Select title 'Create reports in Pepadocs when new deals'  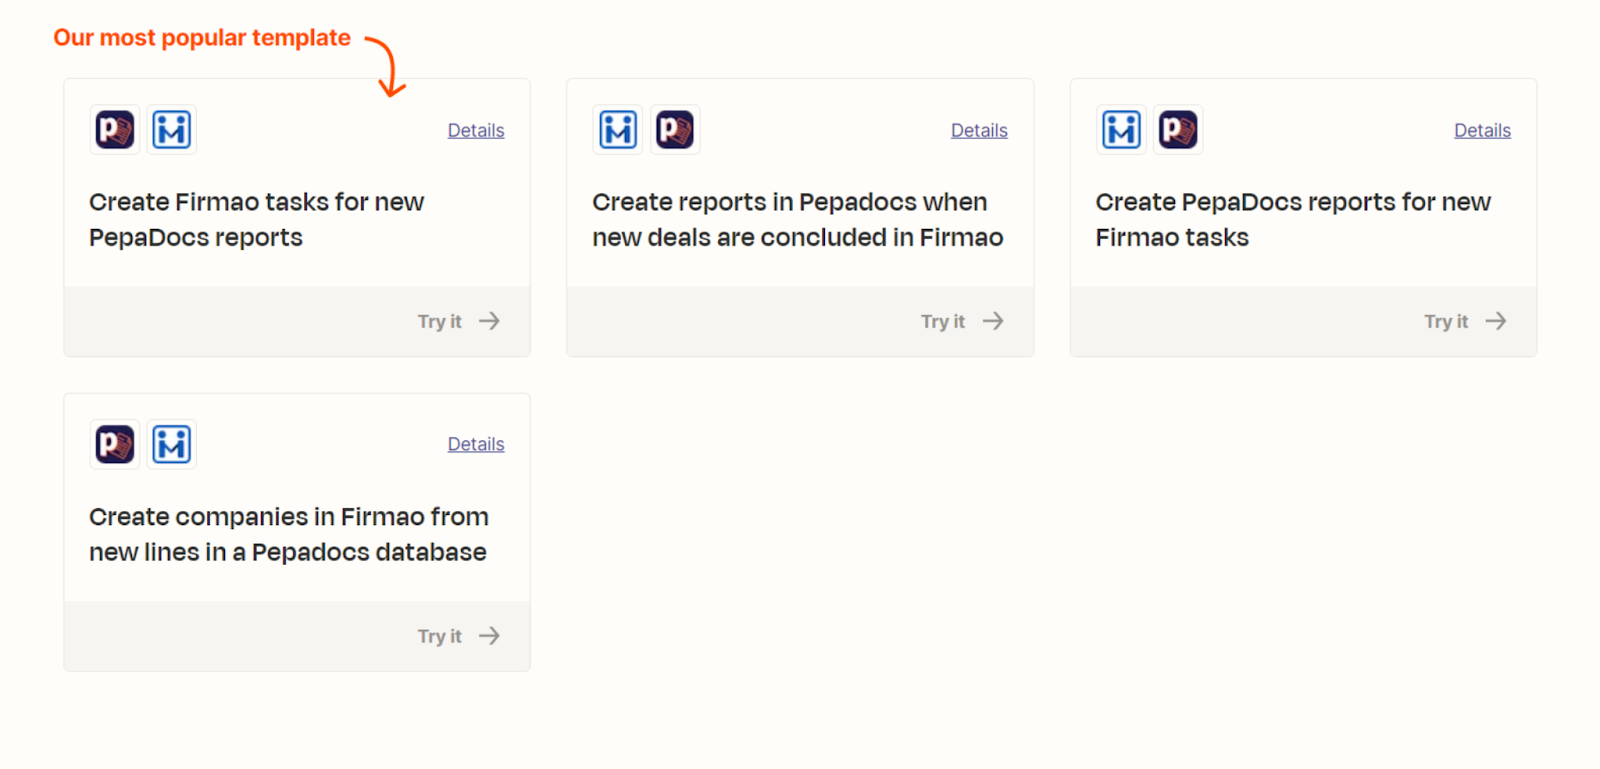click(797, 220)
